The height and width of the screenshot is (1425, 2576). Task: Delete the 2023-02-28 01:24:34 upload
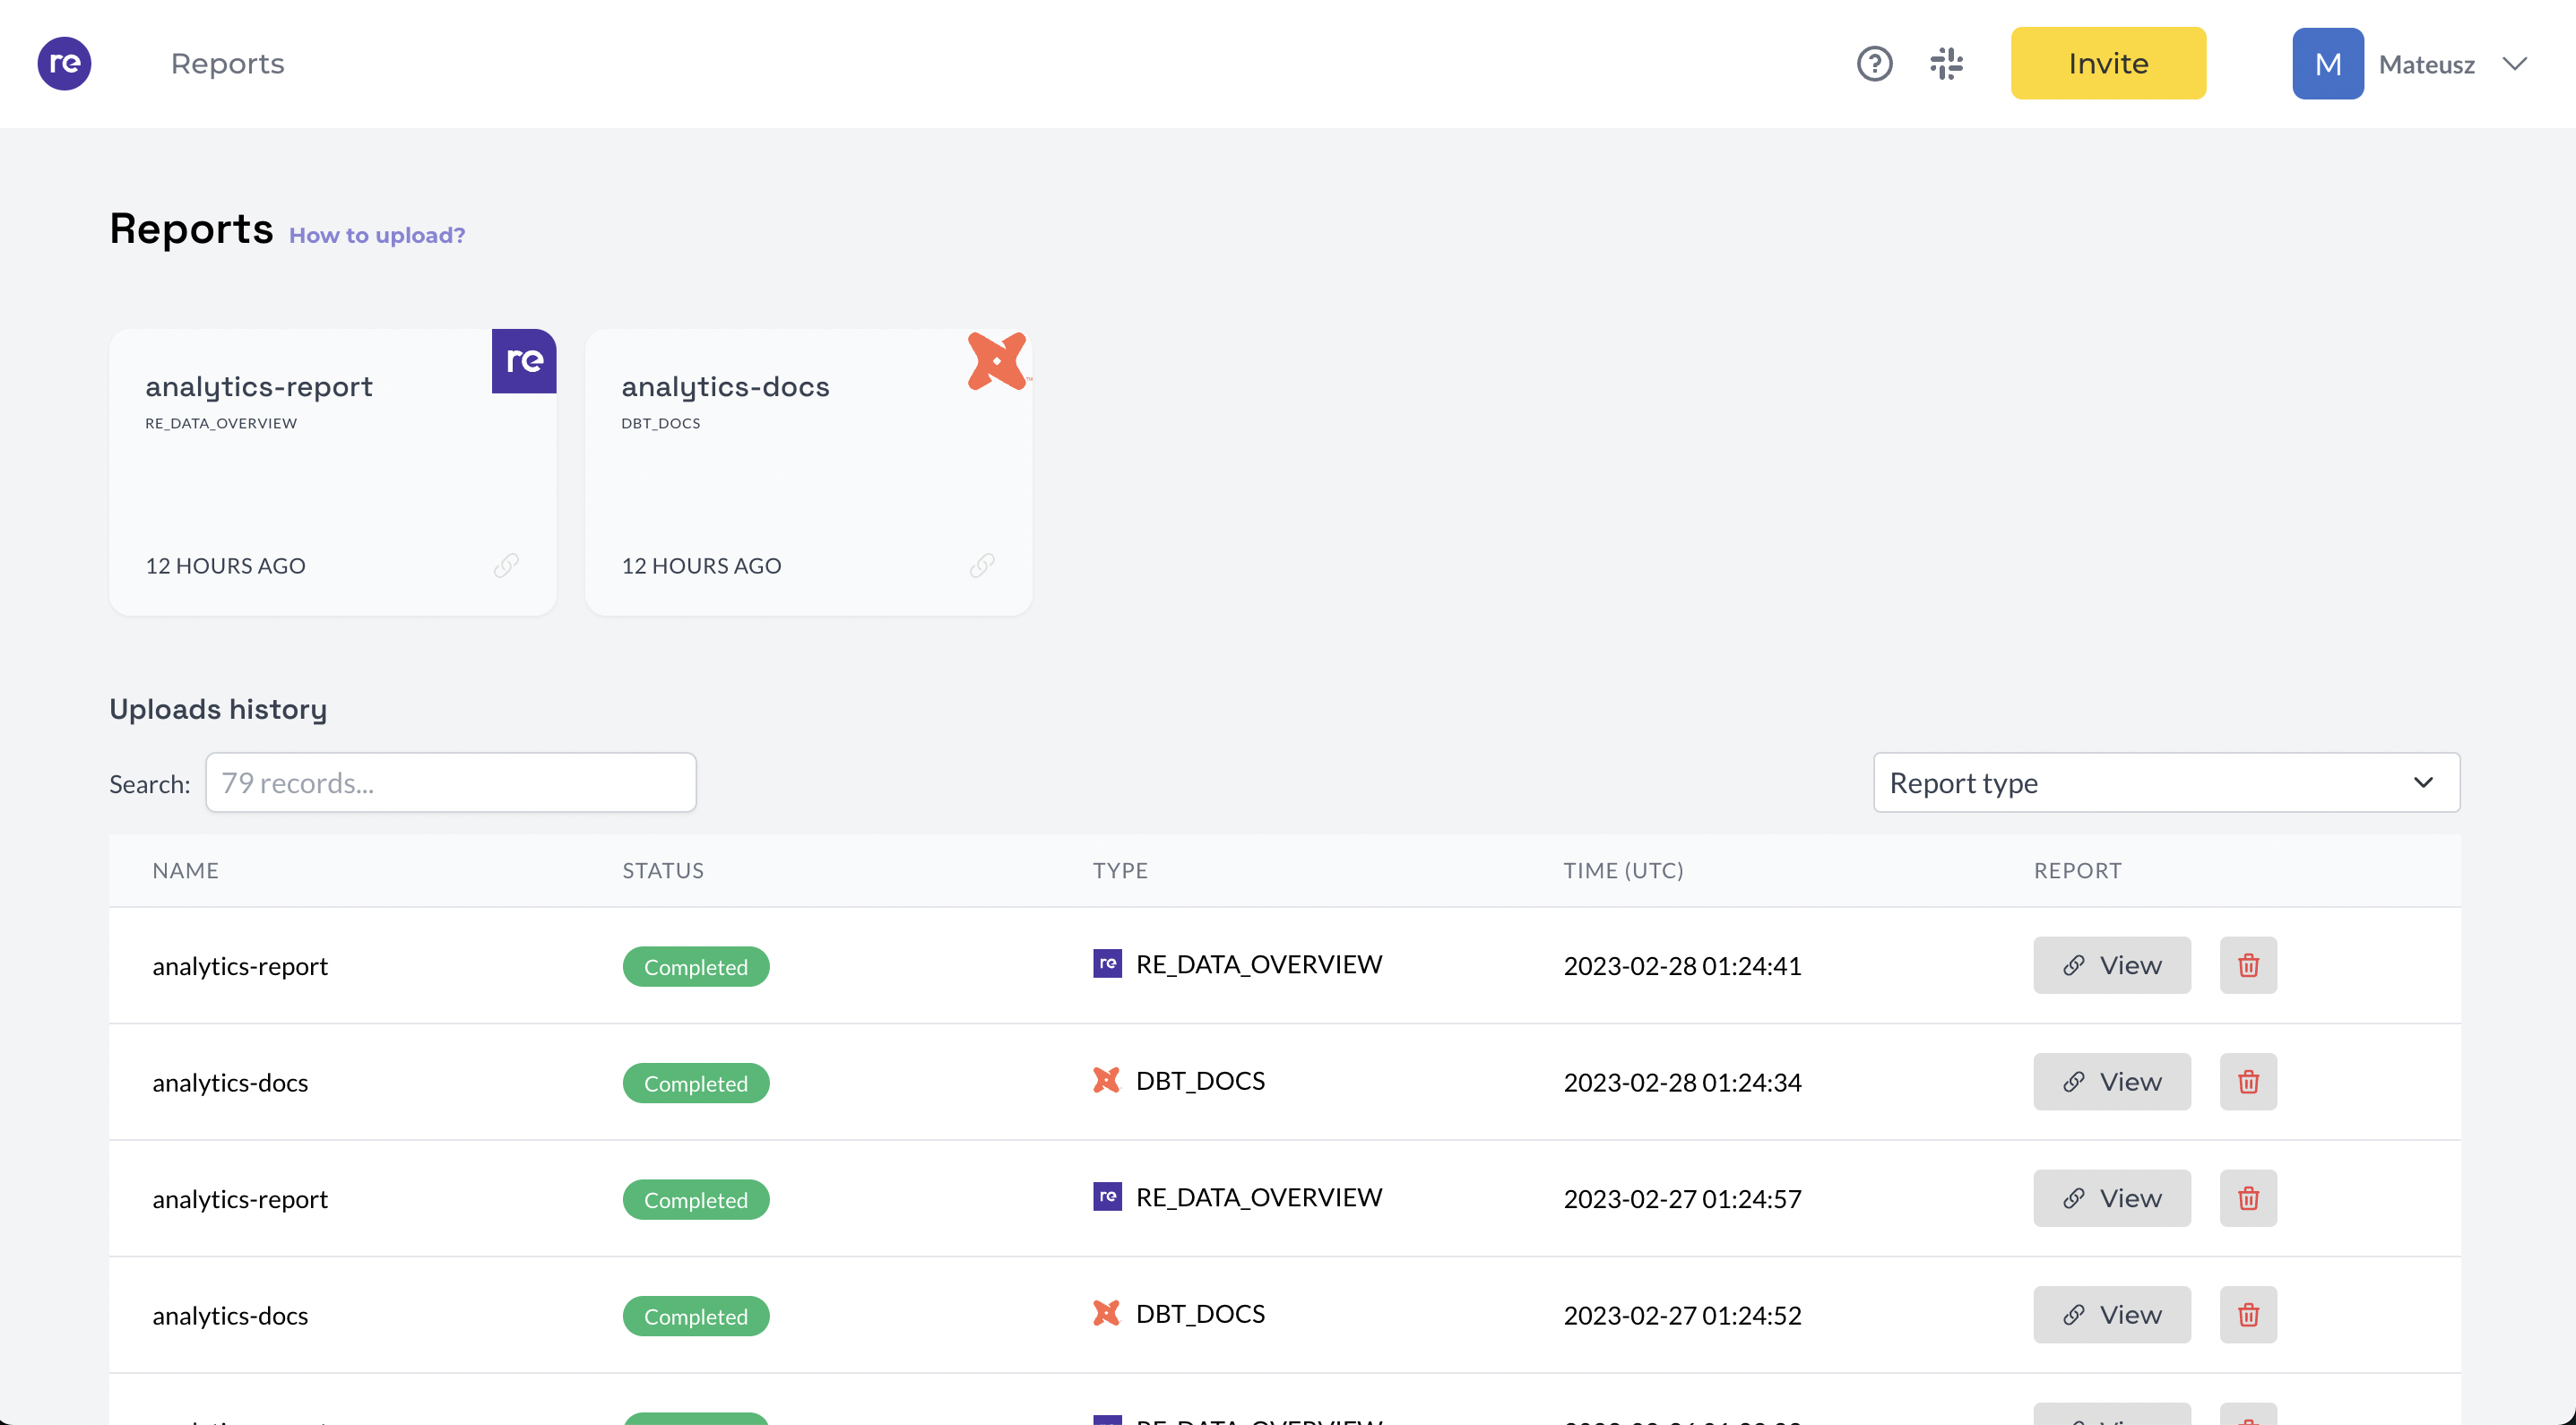[2248, 1081]
